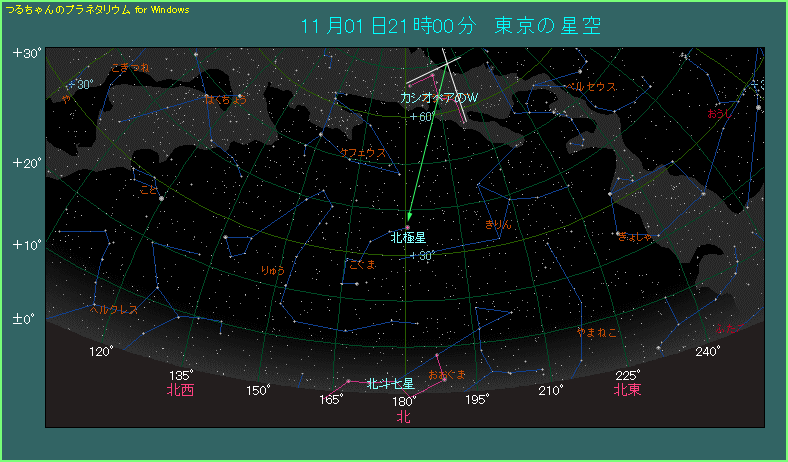Select the ケフェウス constellation label
Viewport: 788px width, 462px height.
pos(363,153)
